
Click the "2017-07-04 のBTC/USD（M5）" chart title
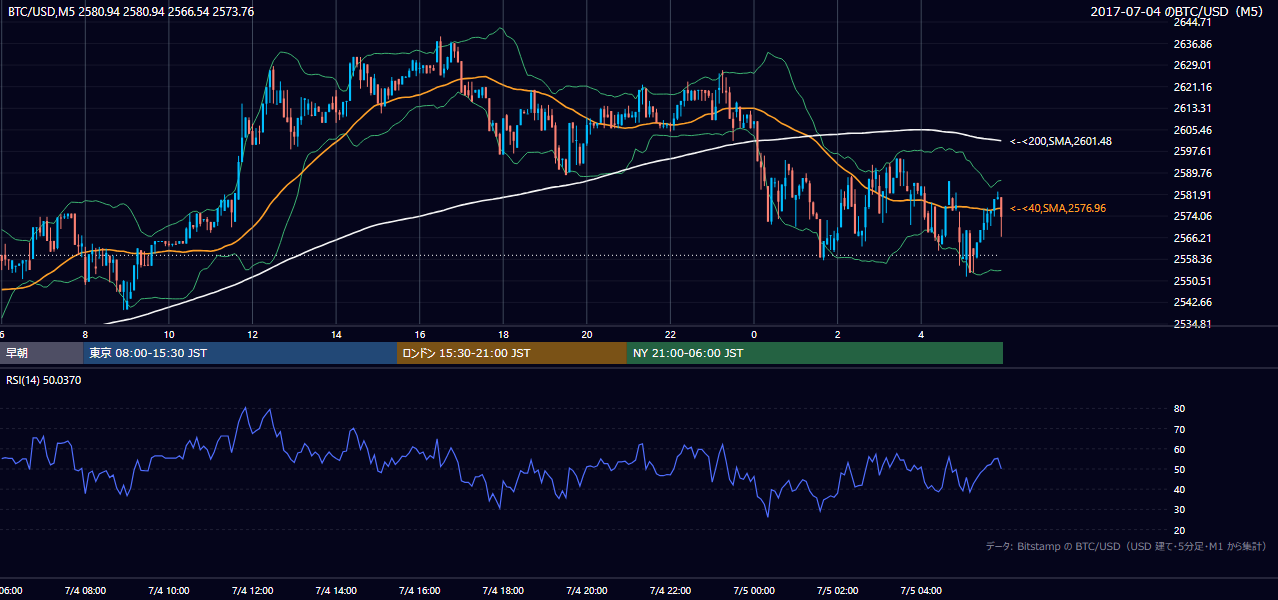click(x=1178, y=12)
